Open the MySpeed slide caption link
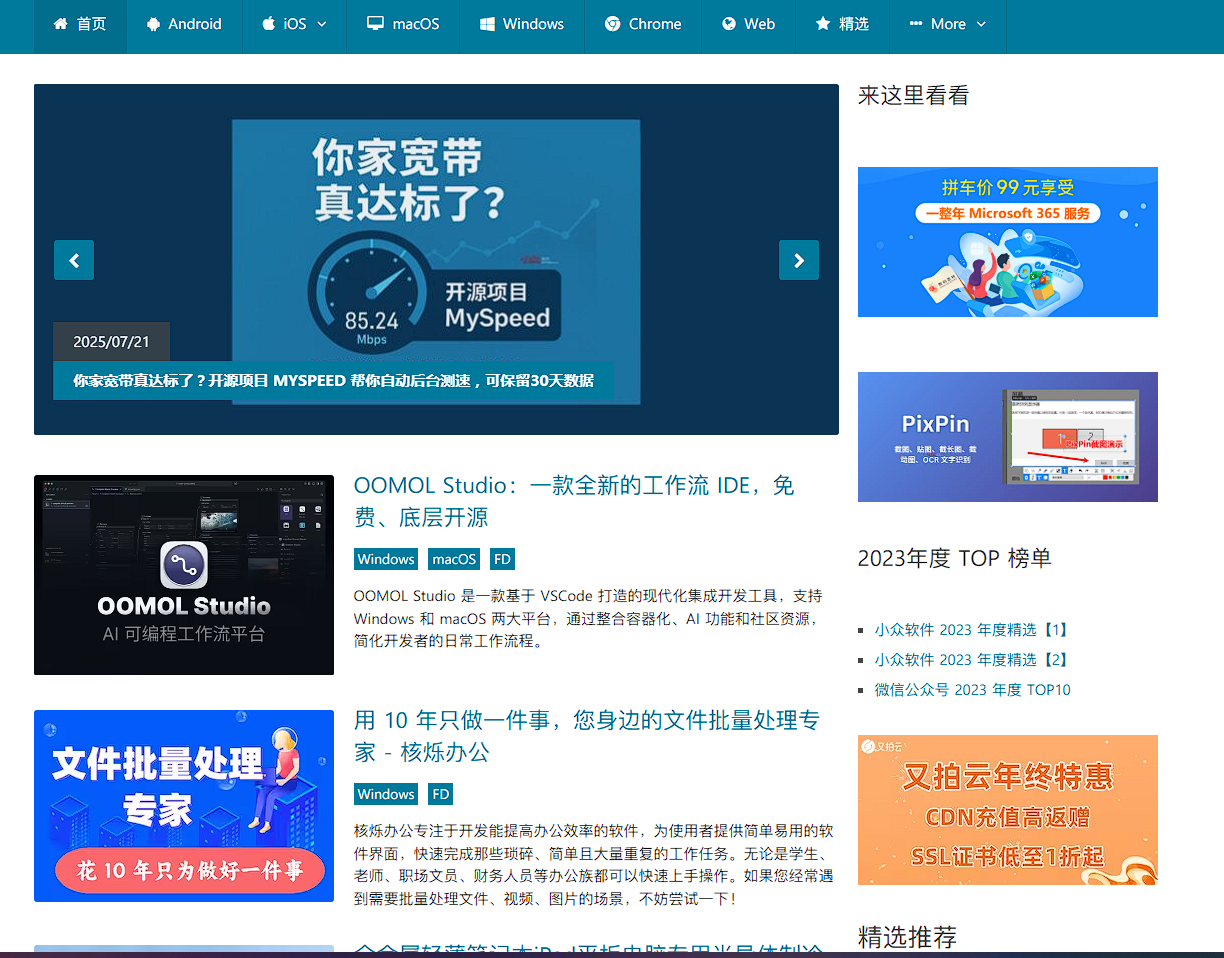1224x958 pixels. pyautogui.click(x=333, y=381)
